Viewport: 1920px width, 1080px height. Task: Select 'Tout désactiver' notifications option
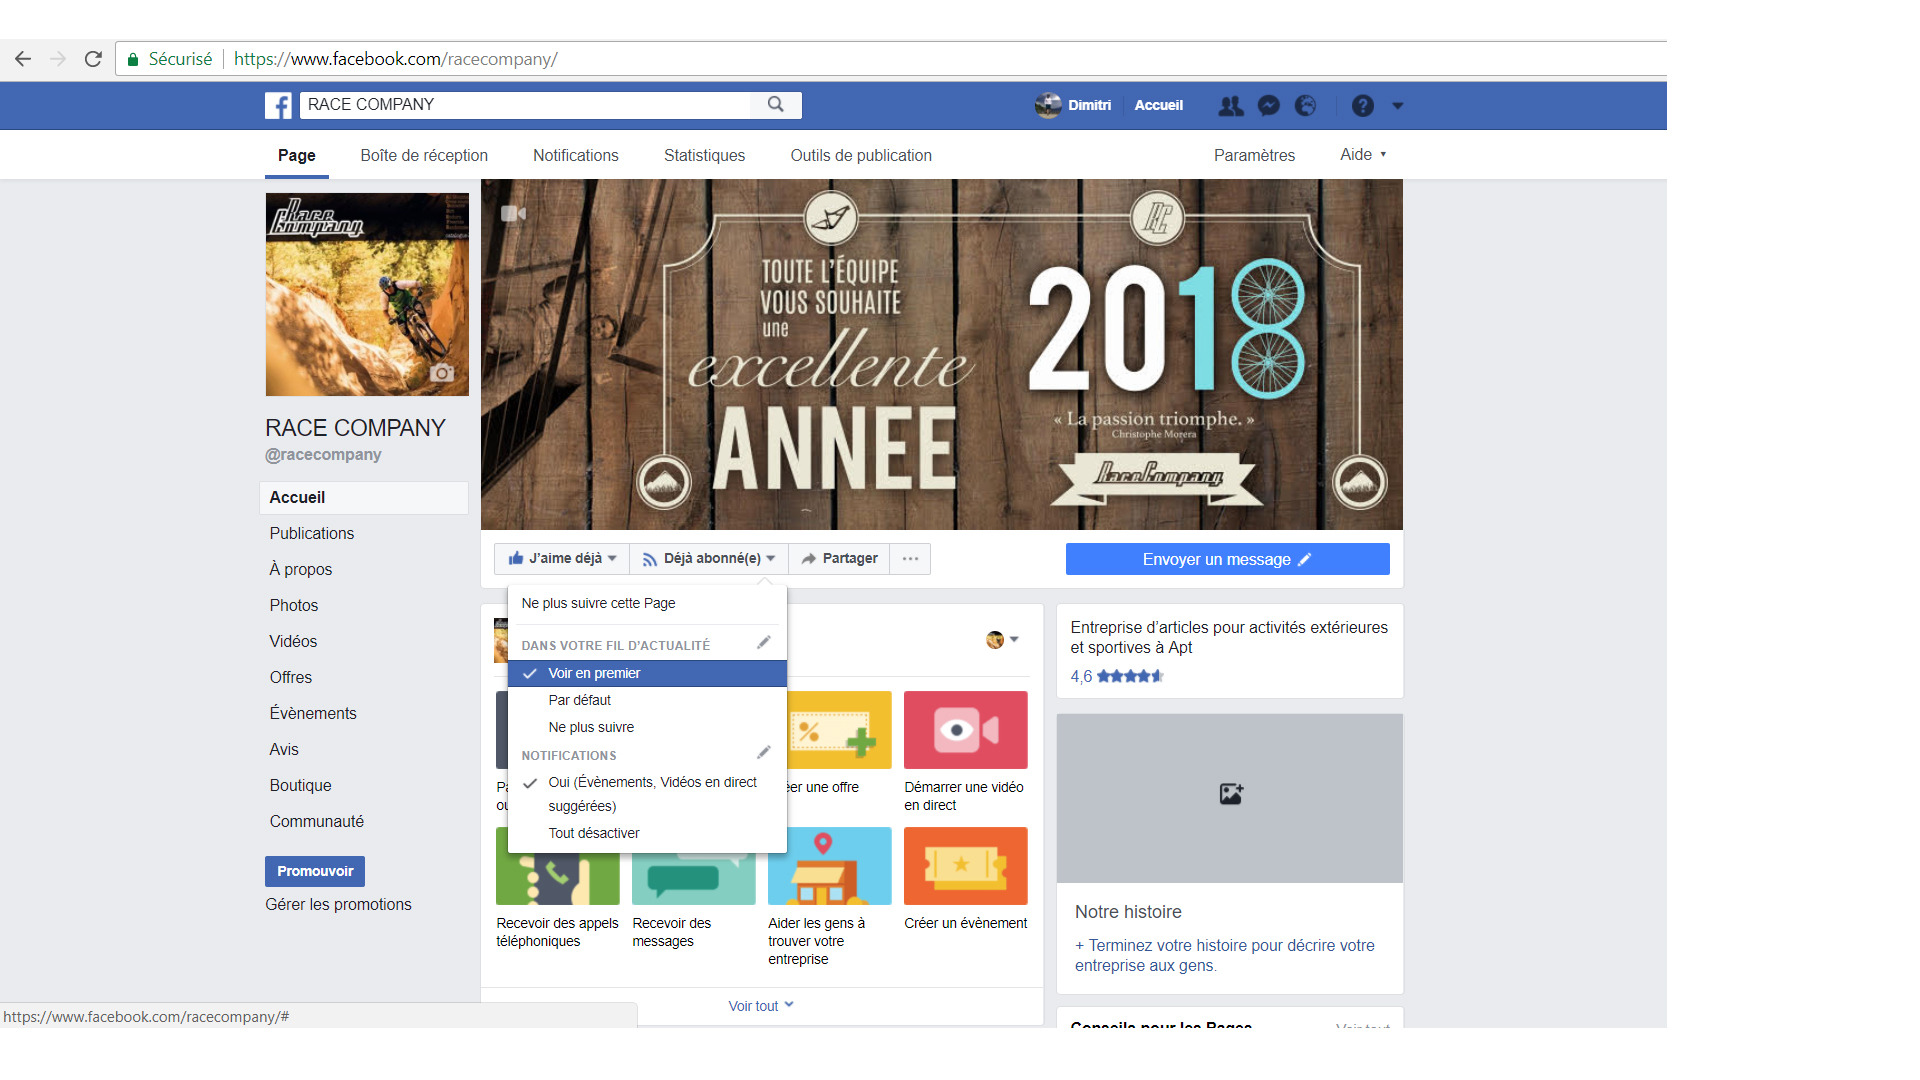[647, 833]
